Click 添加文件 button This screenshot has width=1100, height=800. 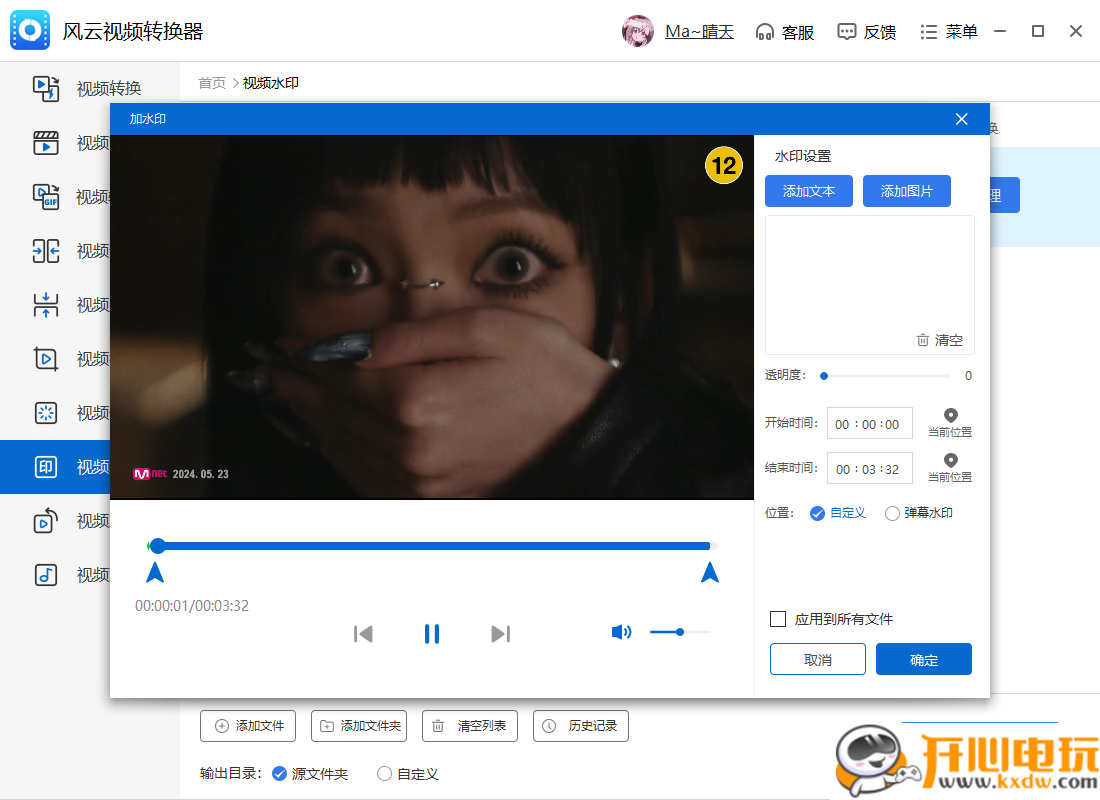click(x=248, y=726)
